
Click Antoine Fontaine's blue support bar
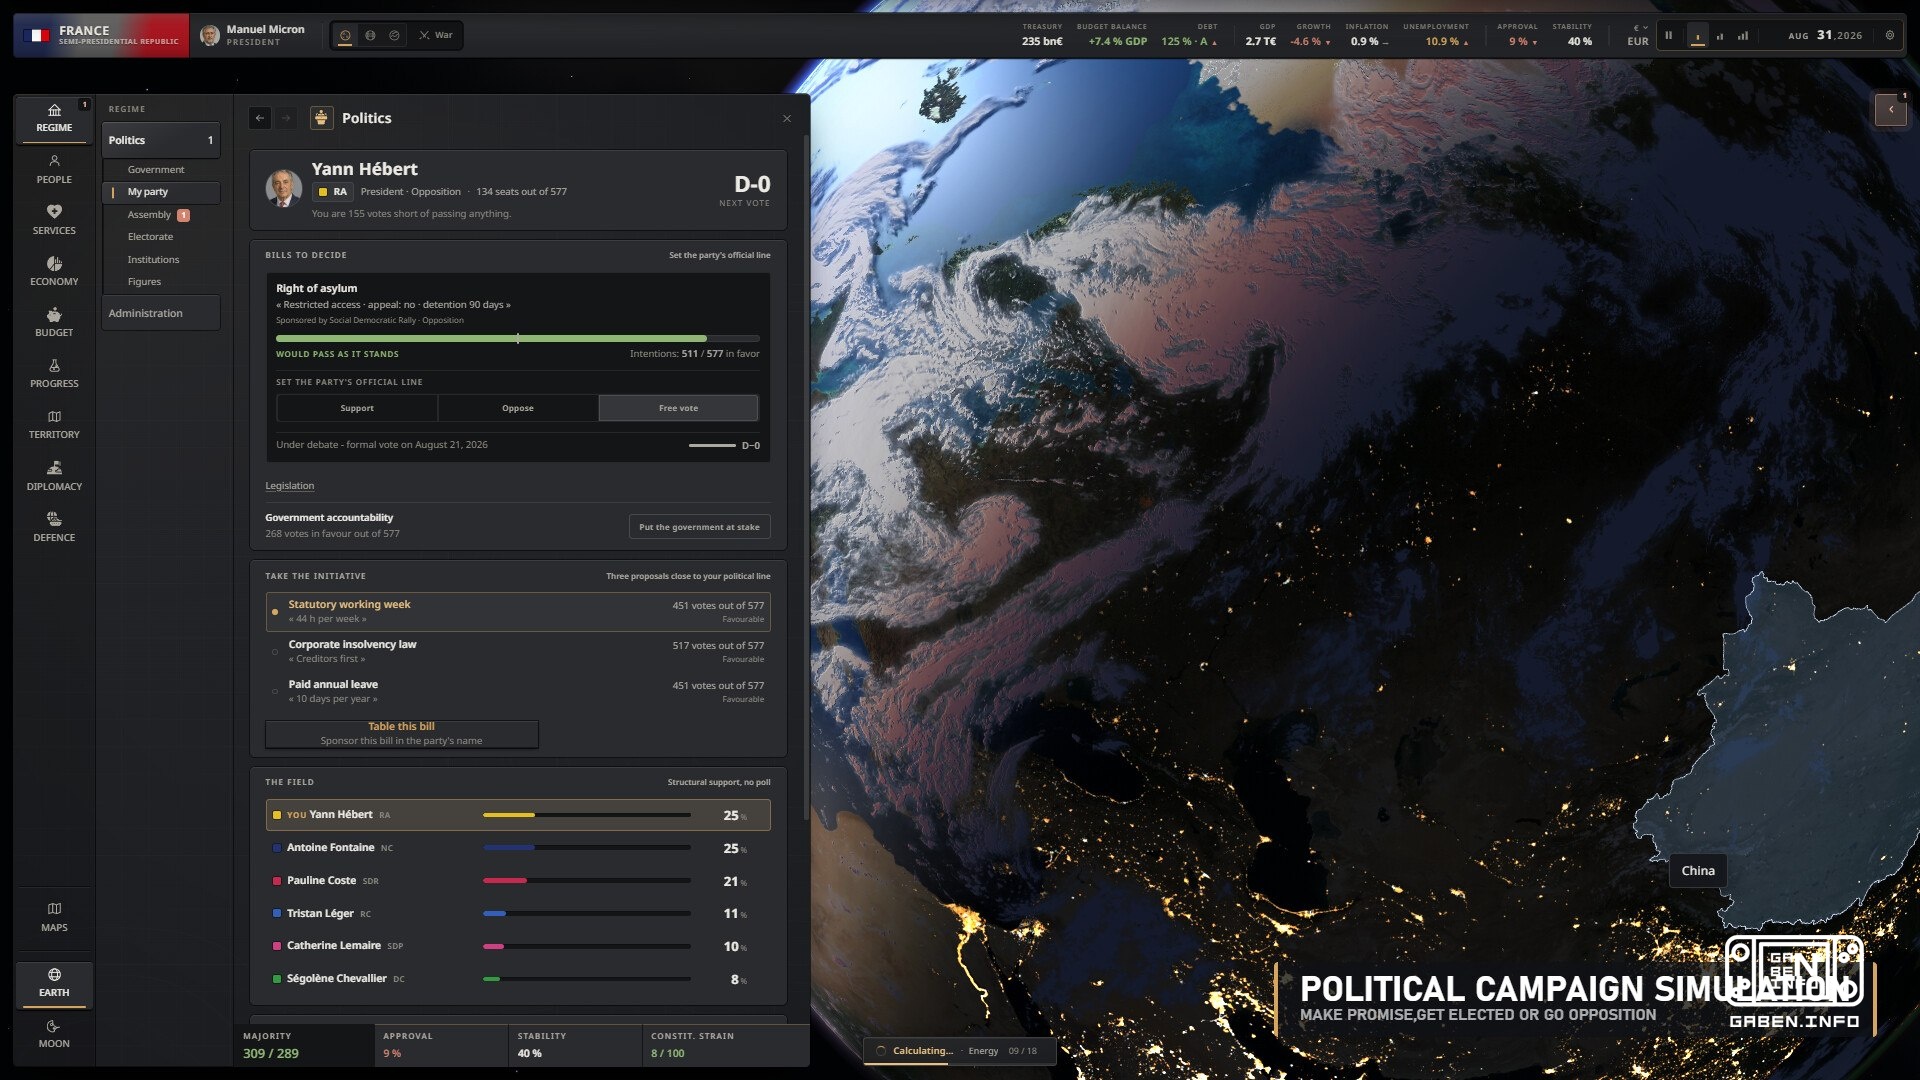(587, 848)
